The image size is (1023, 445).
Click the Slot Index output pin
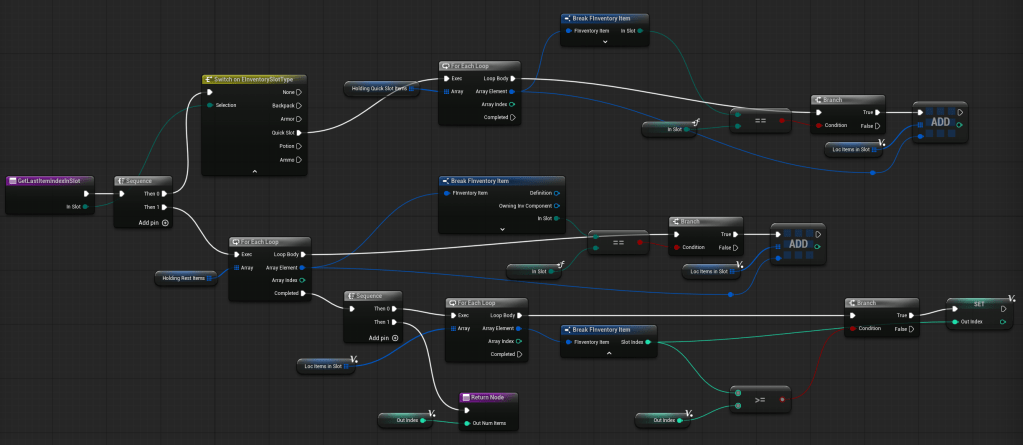648,342
